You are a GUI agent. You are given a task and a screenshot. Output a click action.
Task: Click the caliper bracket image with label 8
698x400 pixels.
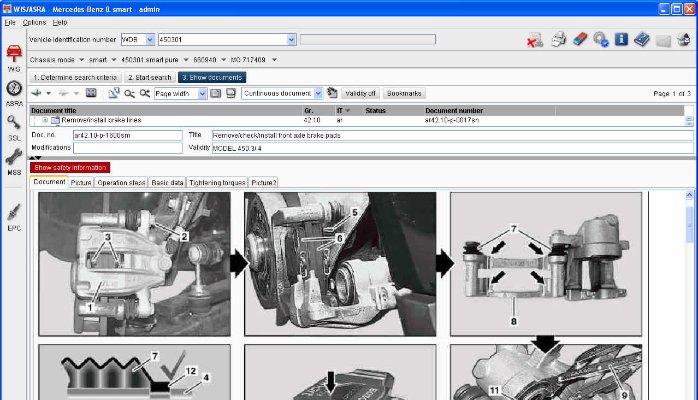[x=546, y=264]
